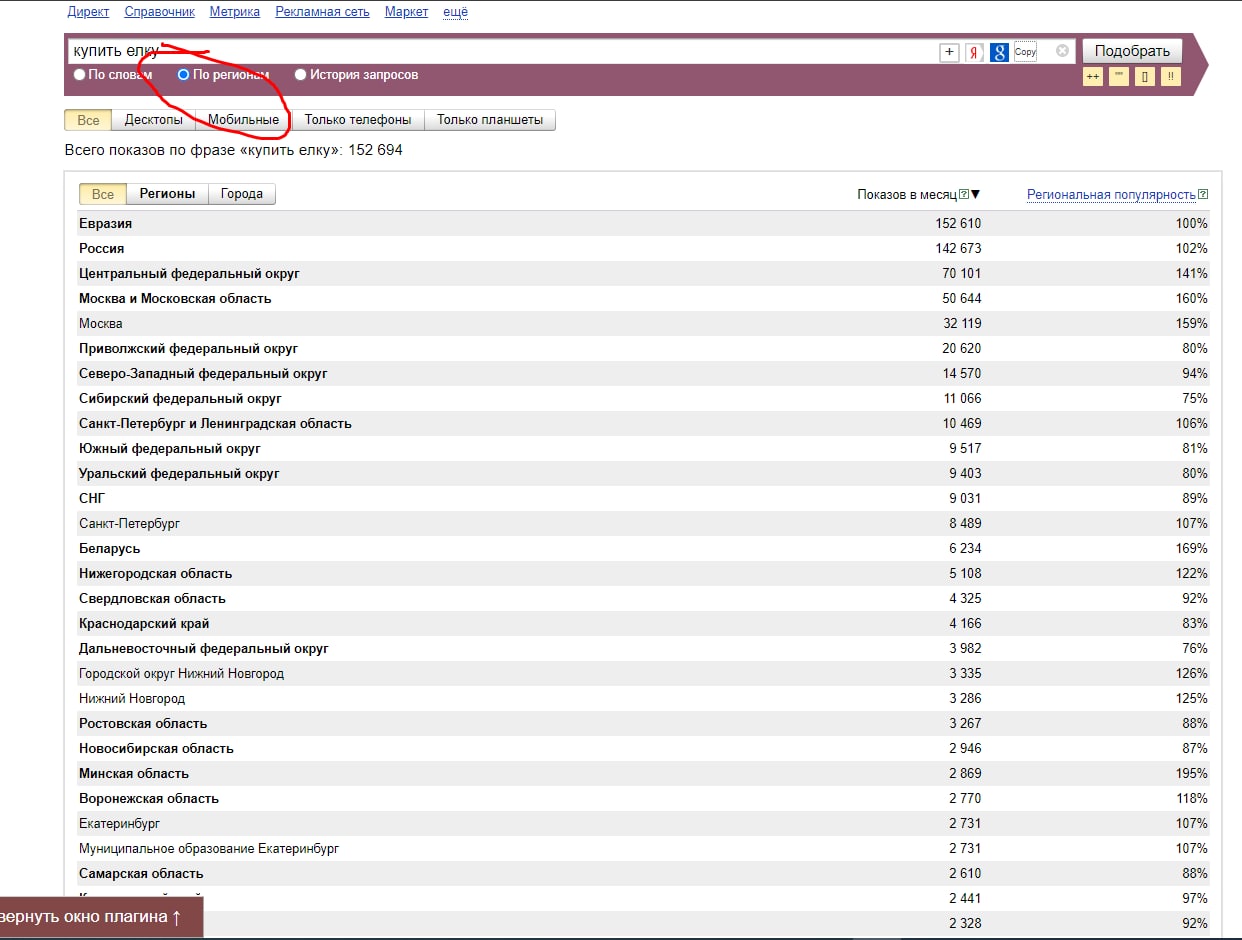Click the 152 610 impressions value

(958, 223)
